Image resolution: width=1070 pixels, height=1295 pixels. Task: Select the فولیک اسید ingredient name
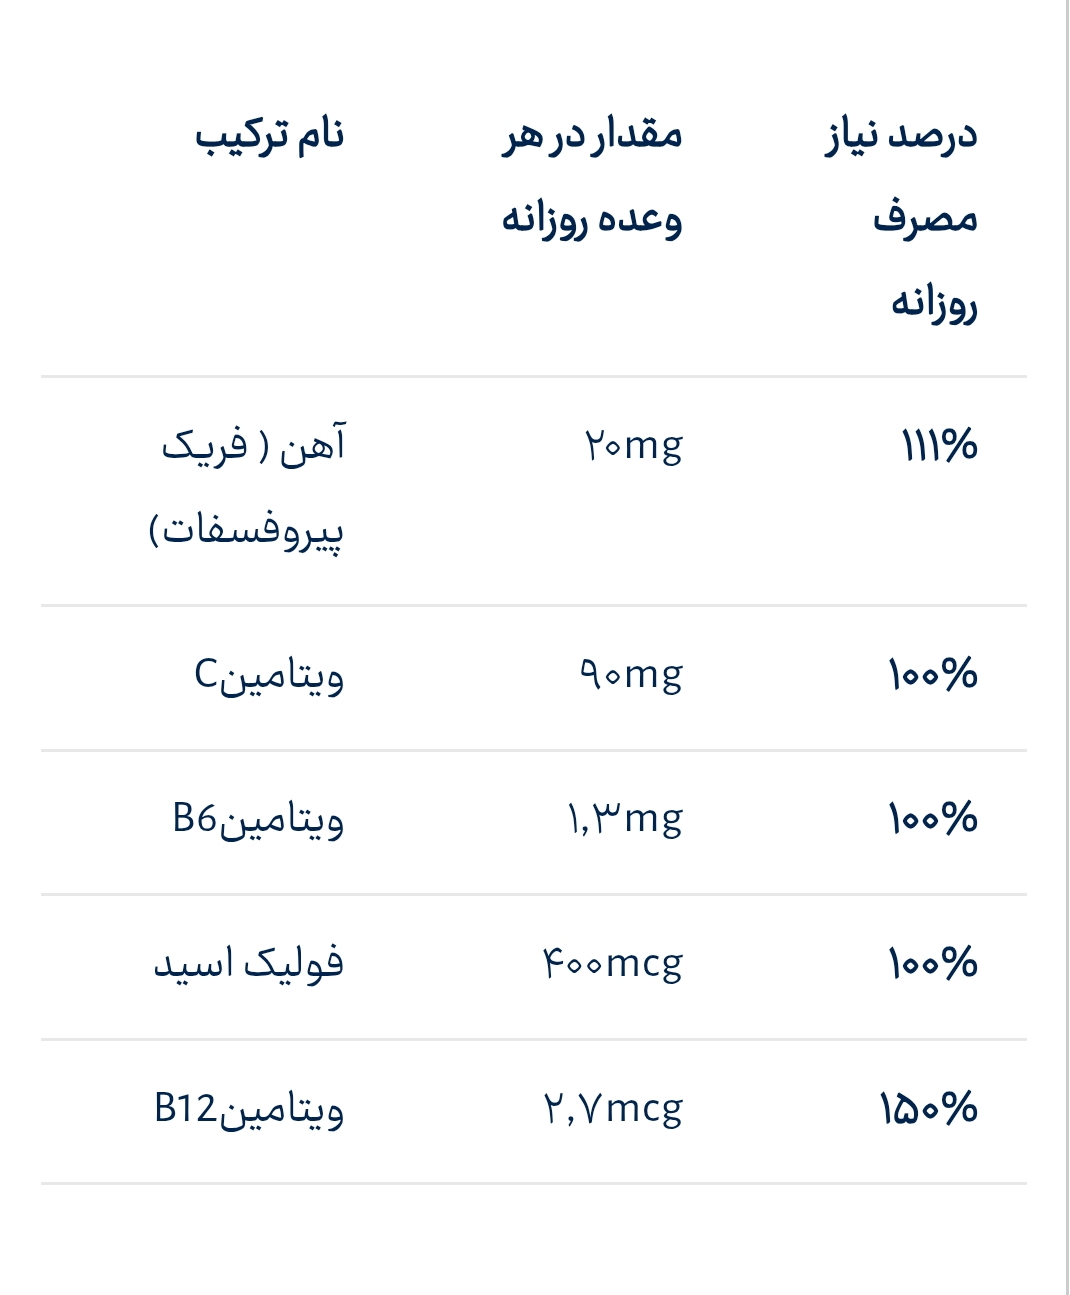tap(249, 964)
